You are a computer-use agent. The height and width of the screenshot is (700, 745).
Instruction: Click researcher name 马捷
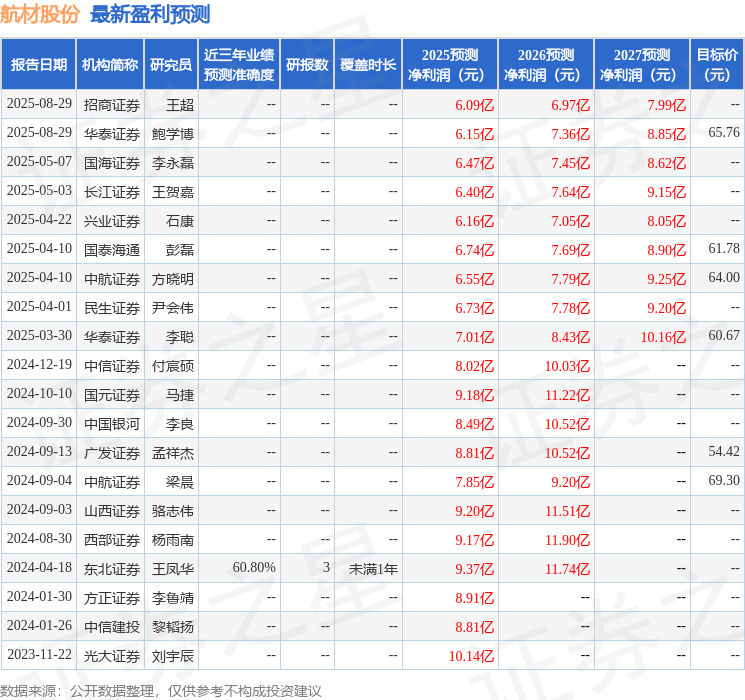click(x=180, y=394)
